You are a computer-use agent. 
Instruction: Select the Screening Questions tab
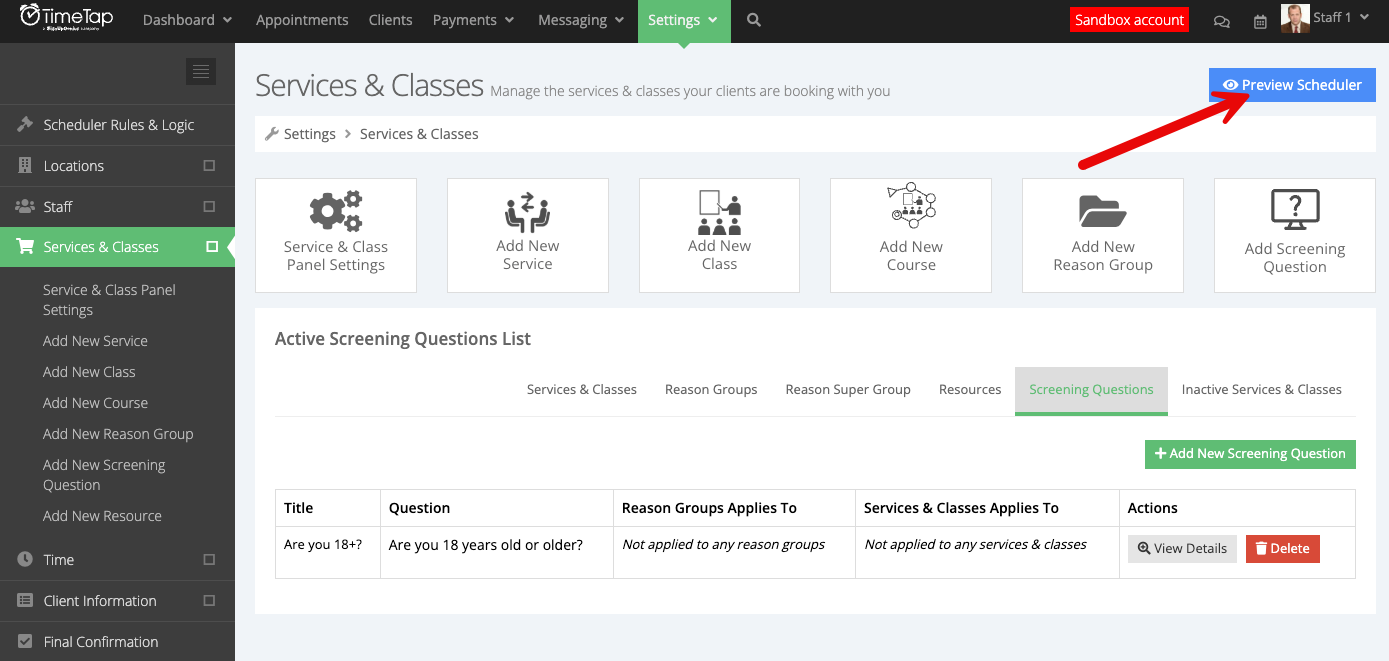click(1091, 390)
